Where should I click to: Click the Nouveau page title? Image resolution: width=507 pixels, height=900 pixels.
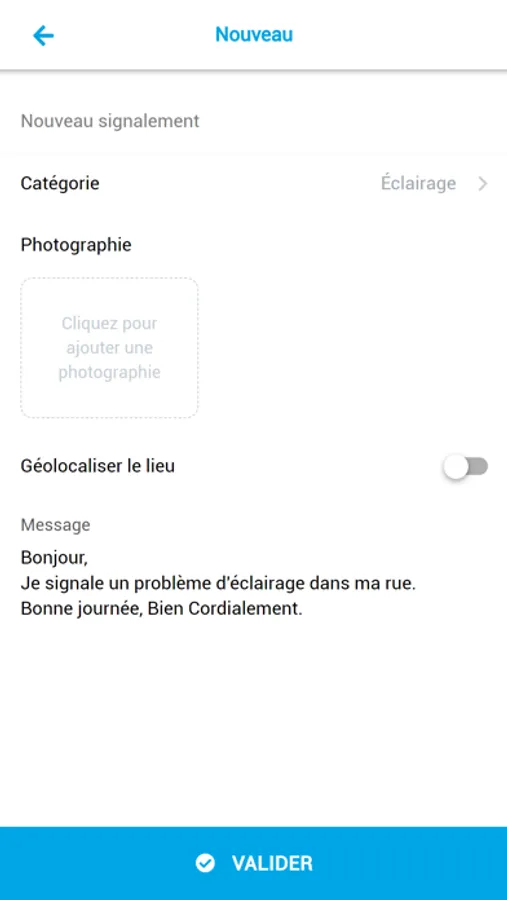coord(254,34)
